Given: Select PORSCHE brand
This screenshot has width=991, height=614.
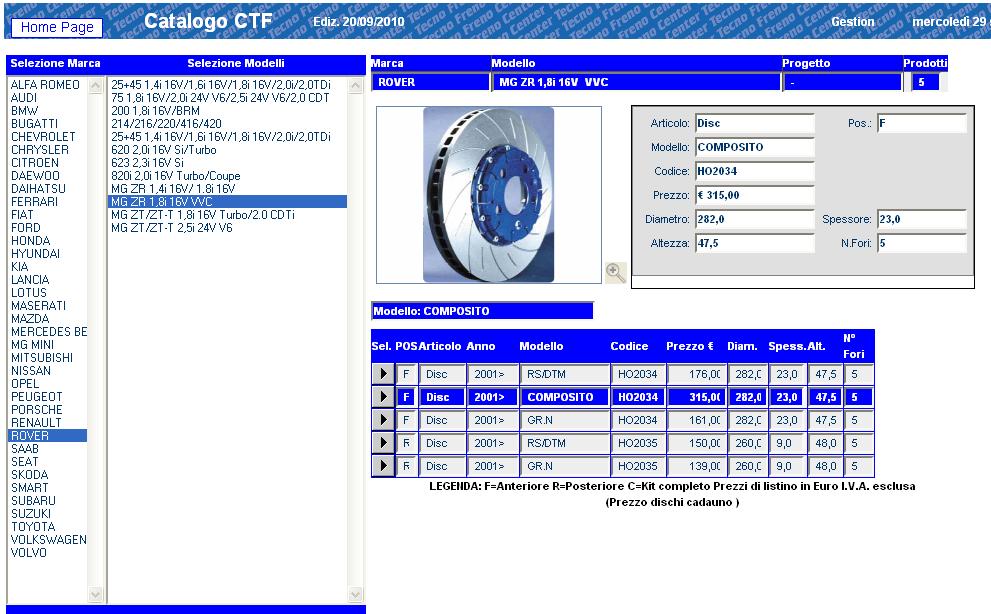Looking at the screenshot, I should [37, 410].
